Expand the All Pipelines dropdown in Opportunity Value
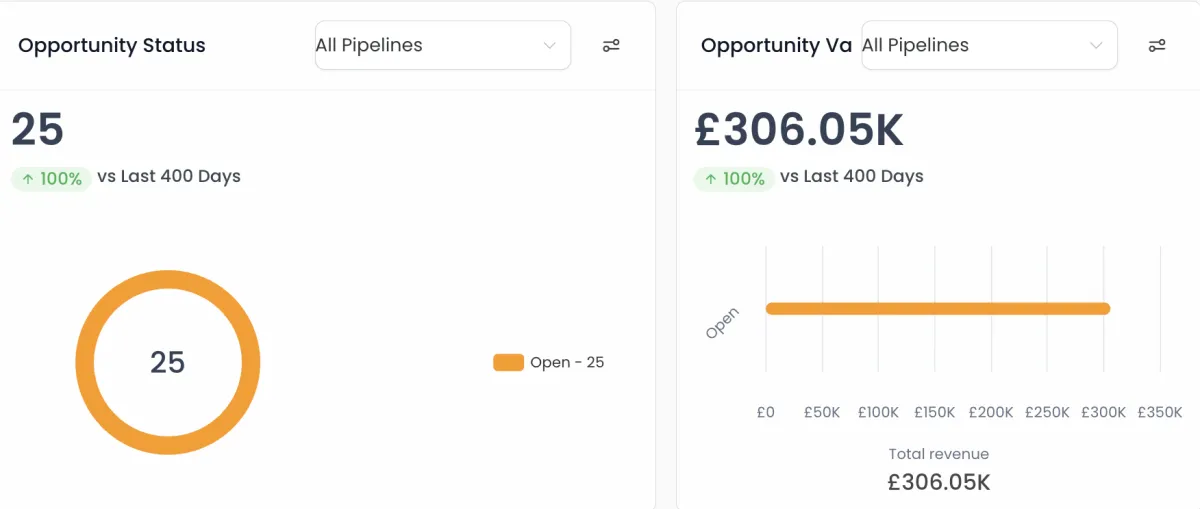This screenshot has width=1200, height=509. [989, 45]
